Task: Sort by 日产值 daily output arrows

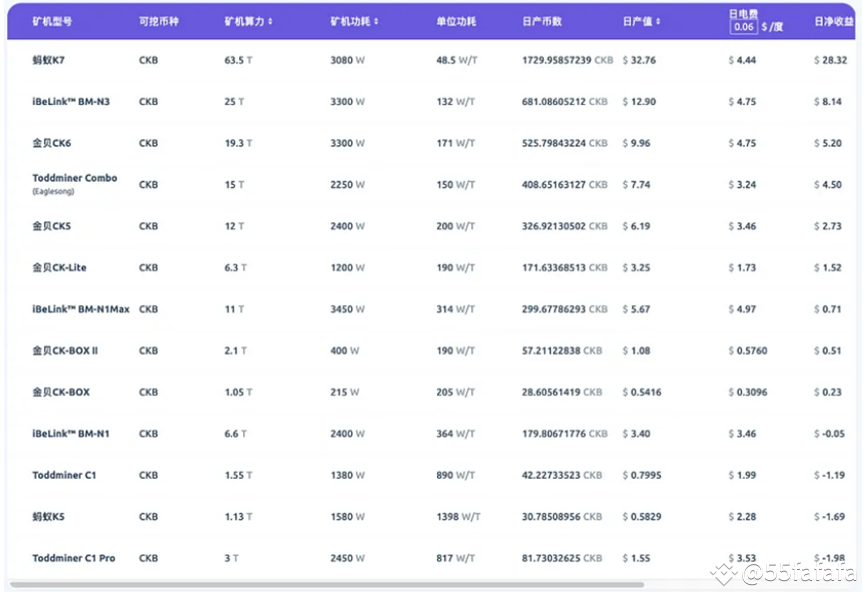Action: coord(658,22)
